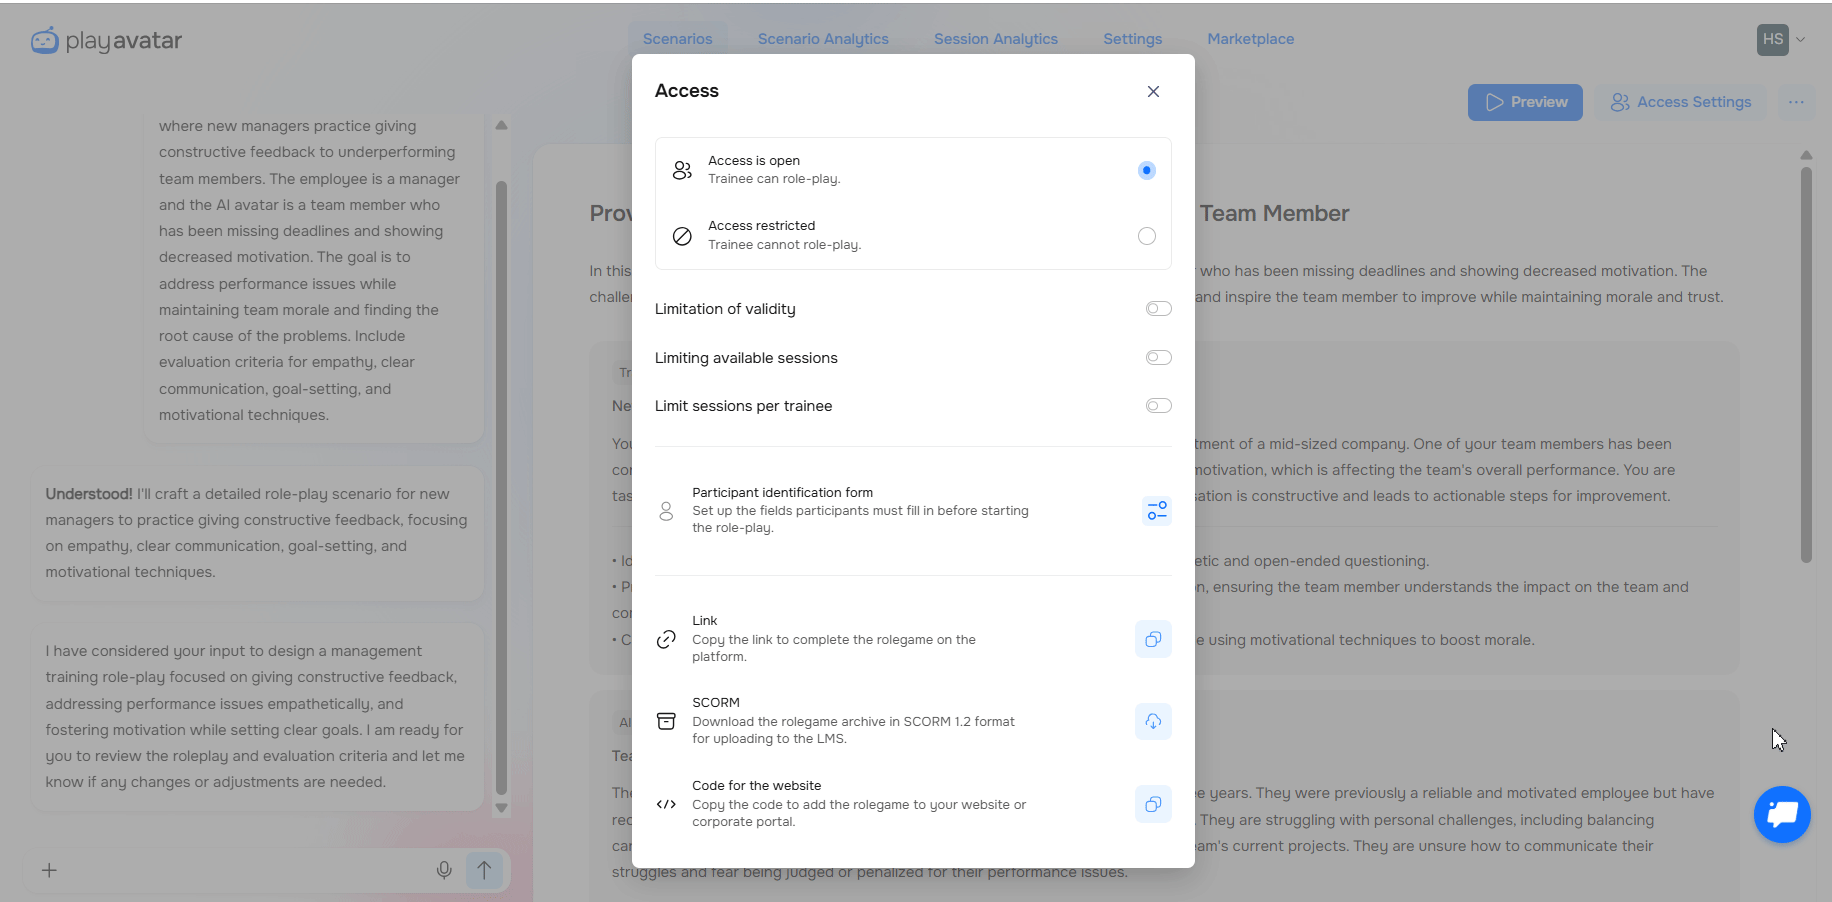Go to the Marketplace tab
The height and width of the screenshot is (902, 1832).
(1250, 39)
